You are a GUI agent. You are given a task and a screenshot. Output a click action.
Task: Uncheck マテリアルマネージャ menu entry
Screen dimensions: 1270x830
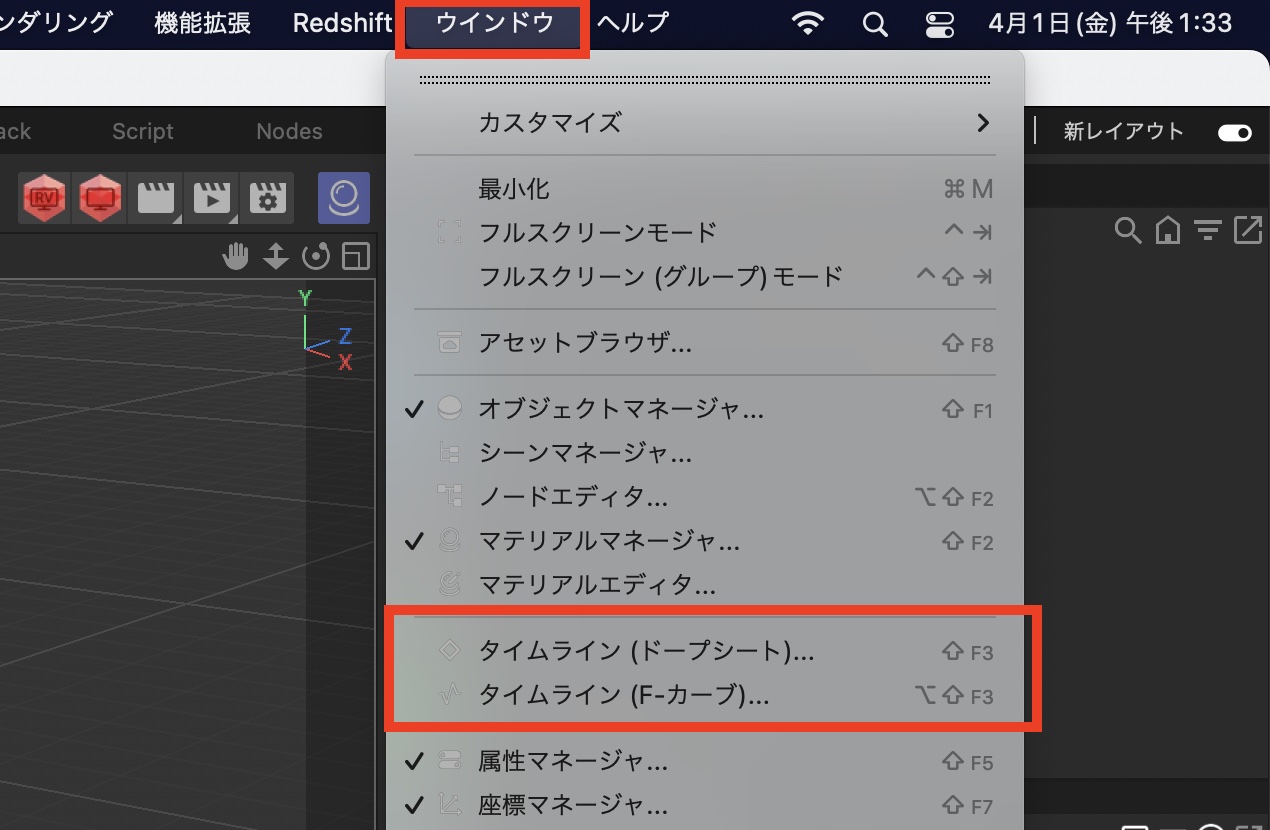click(608, 542)
